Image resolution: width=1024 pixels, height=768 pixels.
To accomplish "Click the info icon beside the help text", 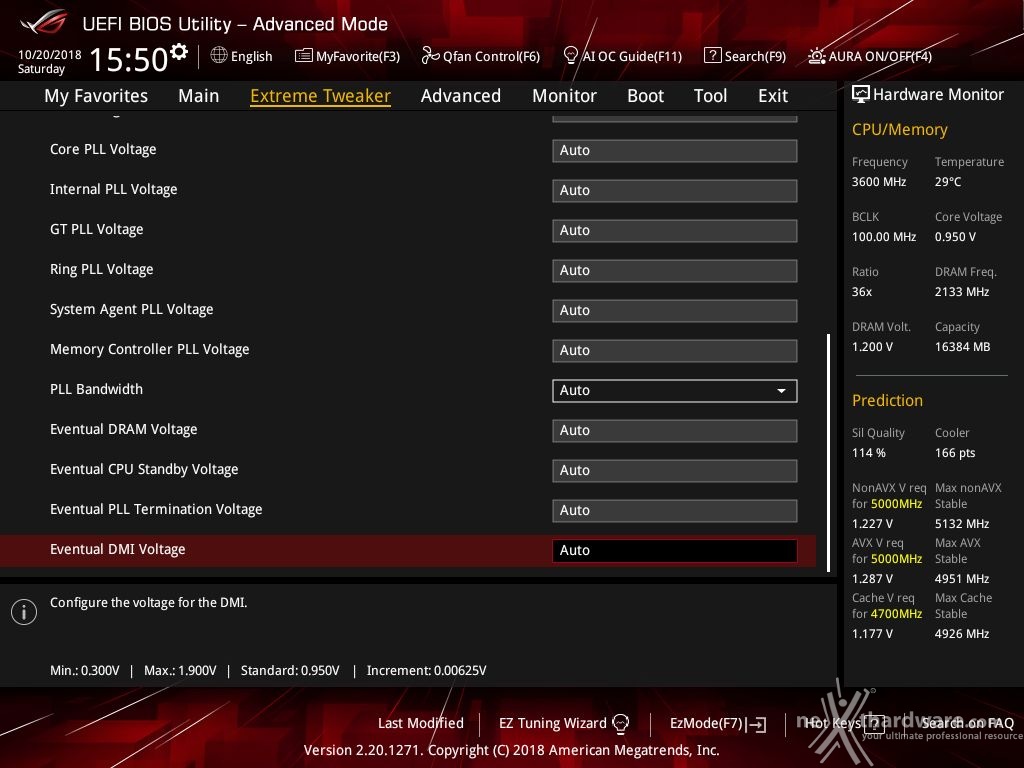I will point(24,611).
